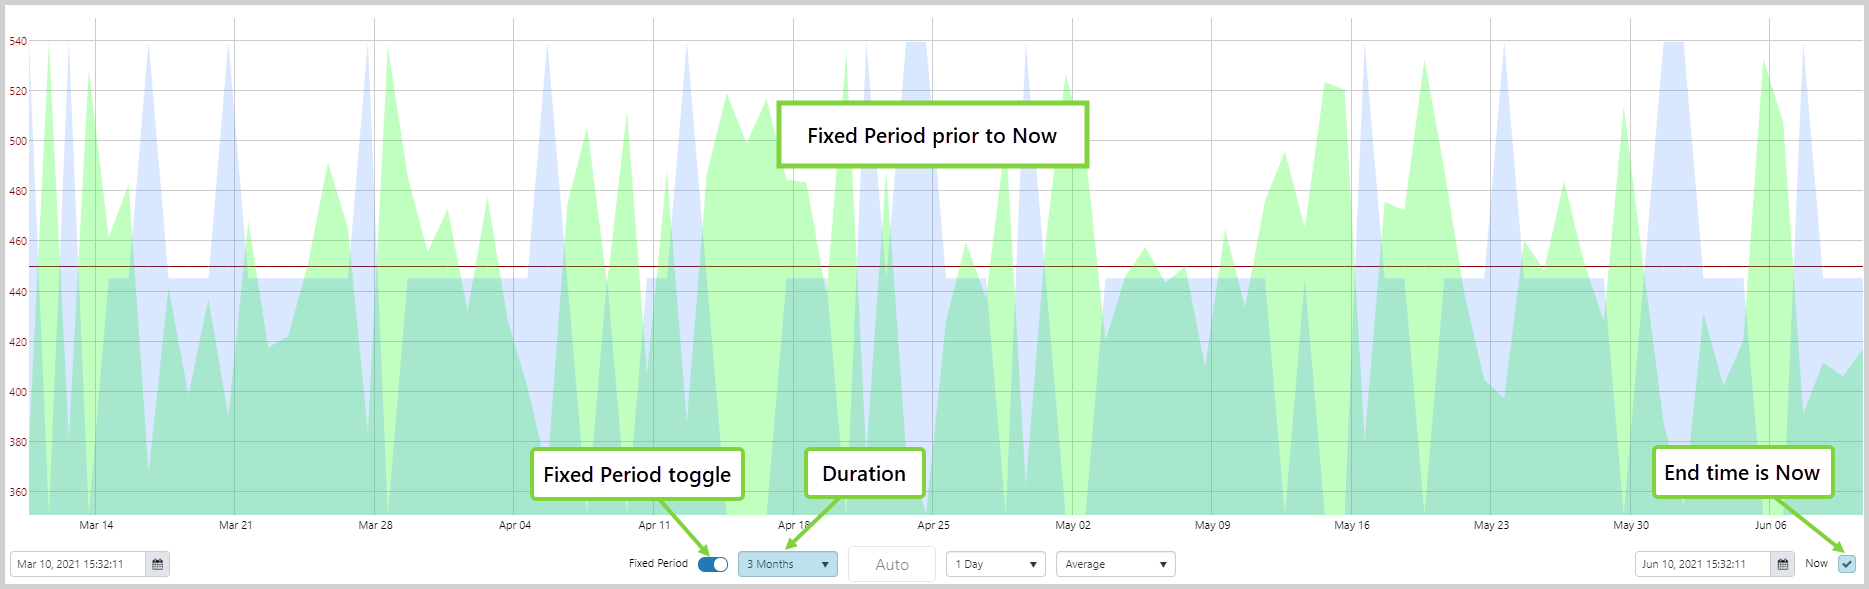Click the Fixed Period prior to Now box
The width and height of the screenshot is (1869, 589).
click(x=932, y=135)
